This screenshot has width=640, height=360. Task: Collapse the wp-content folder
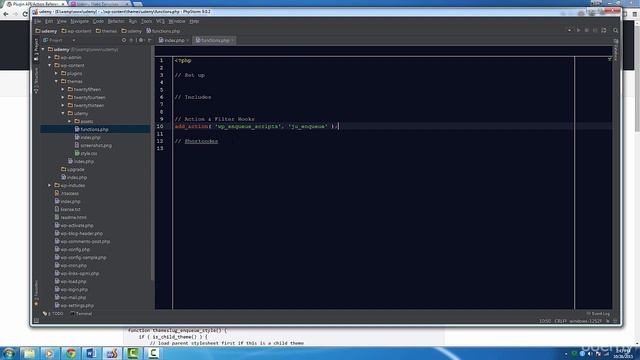tap(50, 65)
